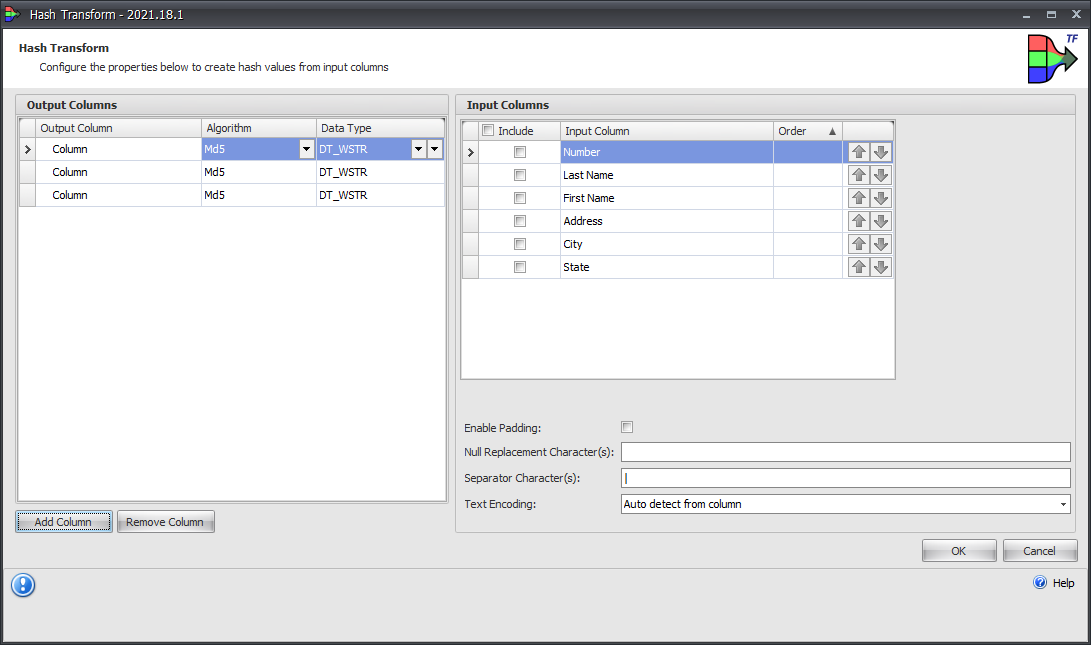Move the Address column up using its arrow
The height and width of the screenshot is (645, 1091).
[x=858, y=220]
